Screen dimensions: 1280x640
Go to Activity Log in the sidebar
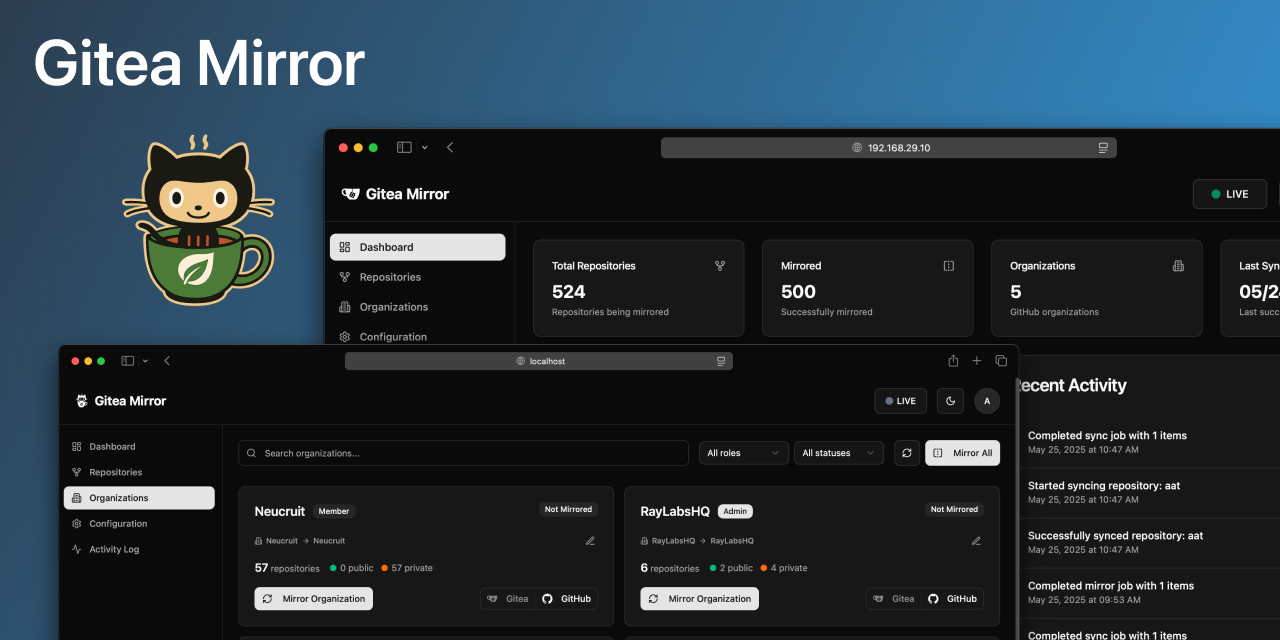pyautogui.click(x=113, y=549)
